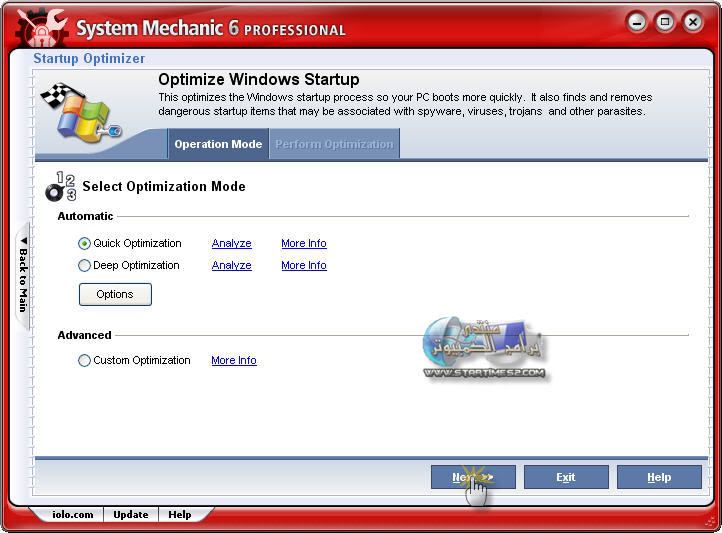
Task: Click the Select Optimization Mode heading
Action: 164,186
